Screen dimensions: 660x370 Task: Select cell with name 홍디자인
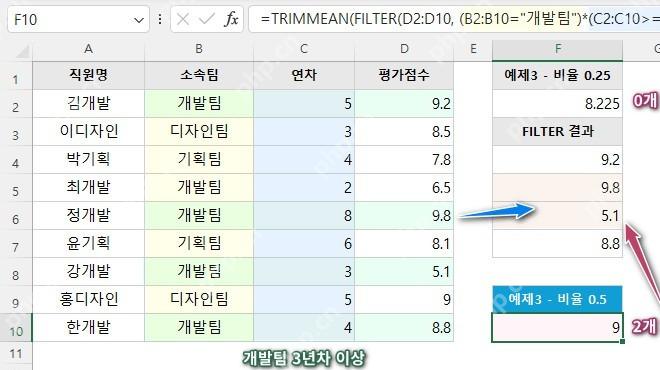point(88,299)
